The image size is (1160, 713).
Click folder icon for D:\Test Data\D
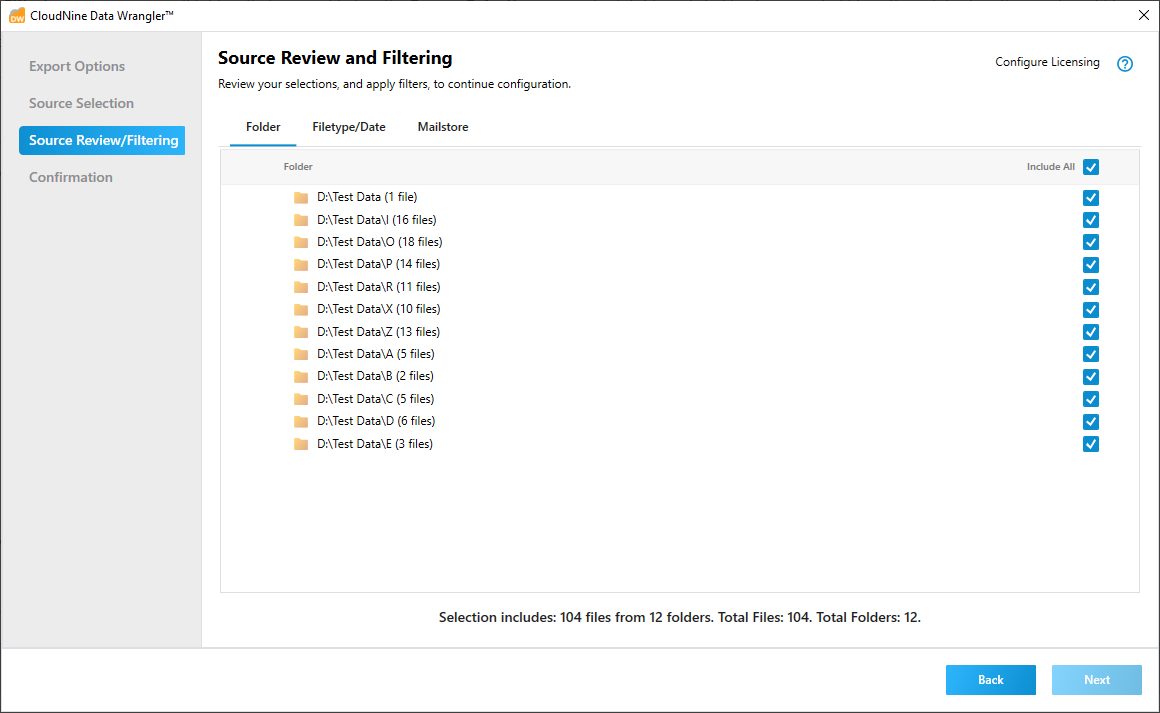(300, 422)
